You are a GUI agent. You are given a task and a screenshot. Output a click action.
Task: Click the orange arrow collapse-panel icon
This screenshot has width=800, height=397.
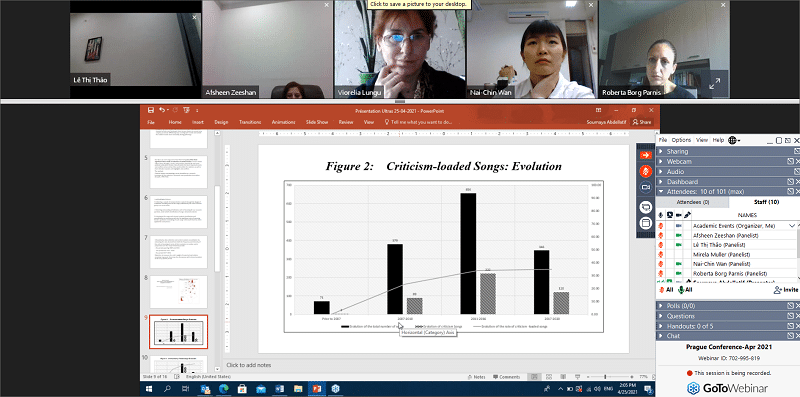point(645,155)
